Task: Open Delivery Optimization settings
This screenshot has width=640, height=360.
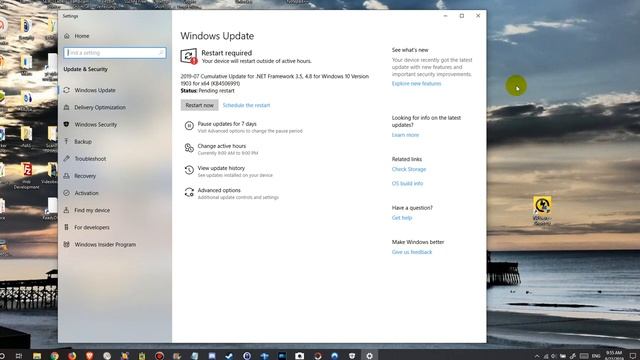Action: tap(100, 107)
